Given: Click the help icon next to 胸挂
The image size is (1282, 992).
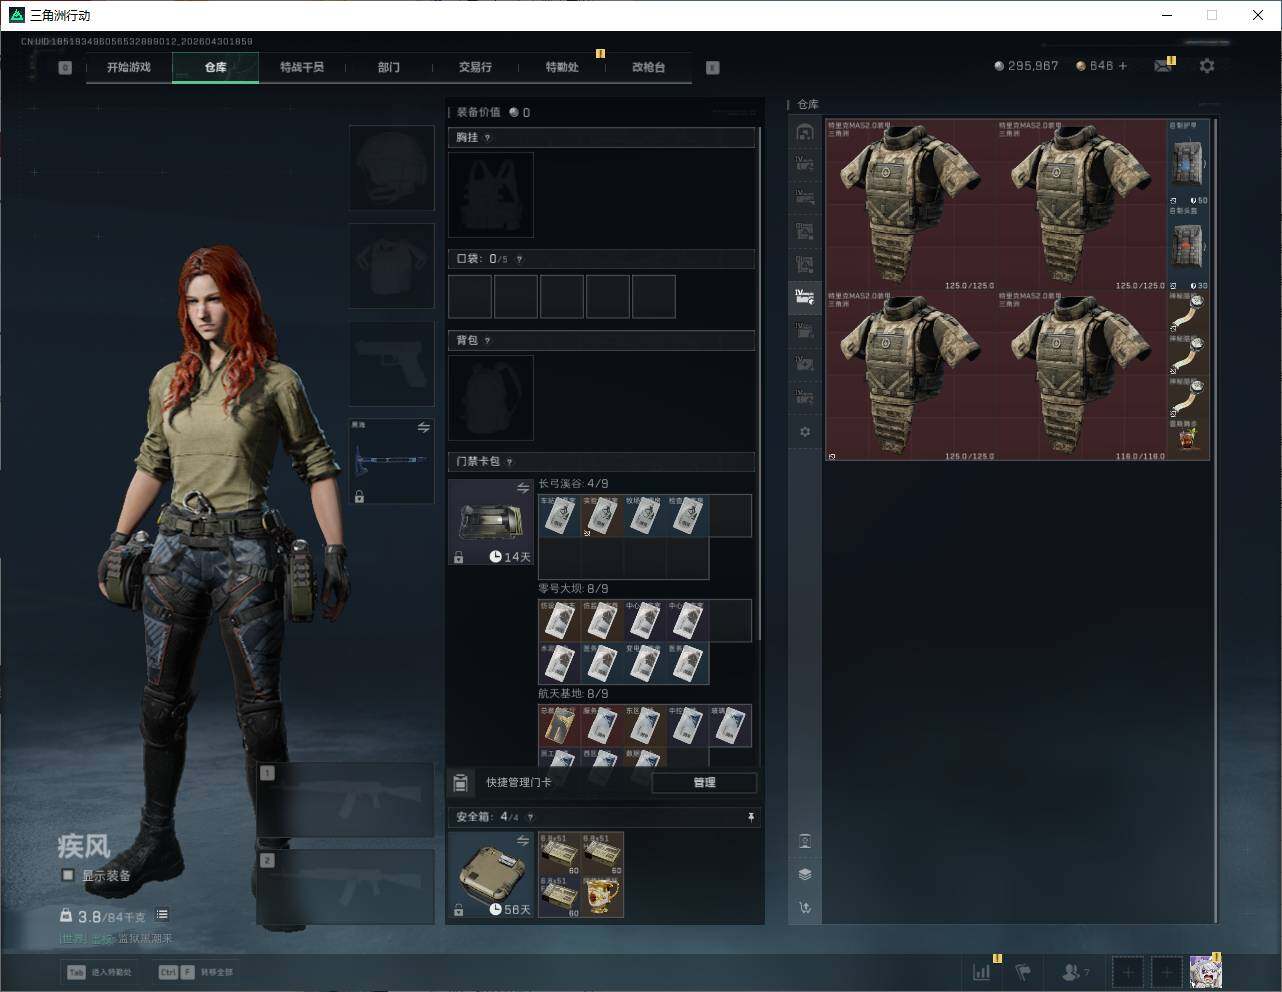Looking at the screenshot, I should (487, 138).
